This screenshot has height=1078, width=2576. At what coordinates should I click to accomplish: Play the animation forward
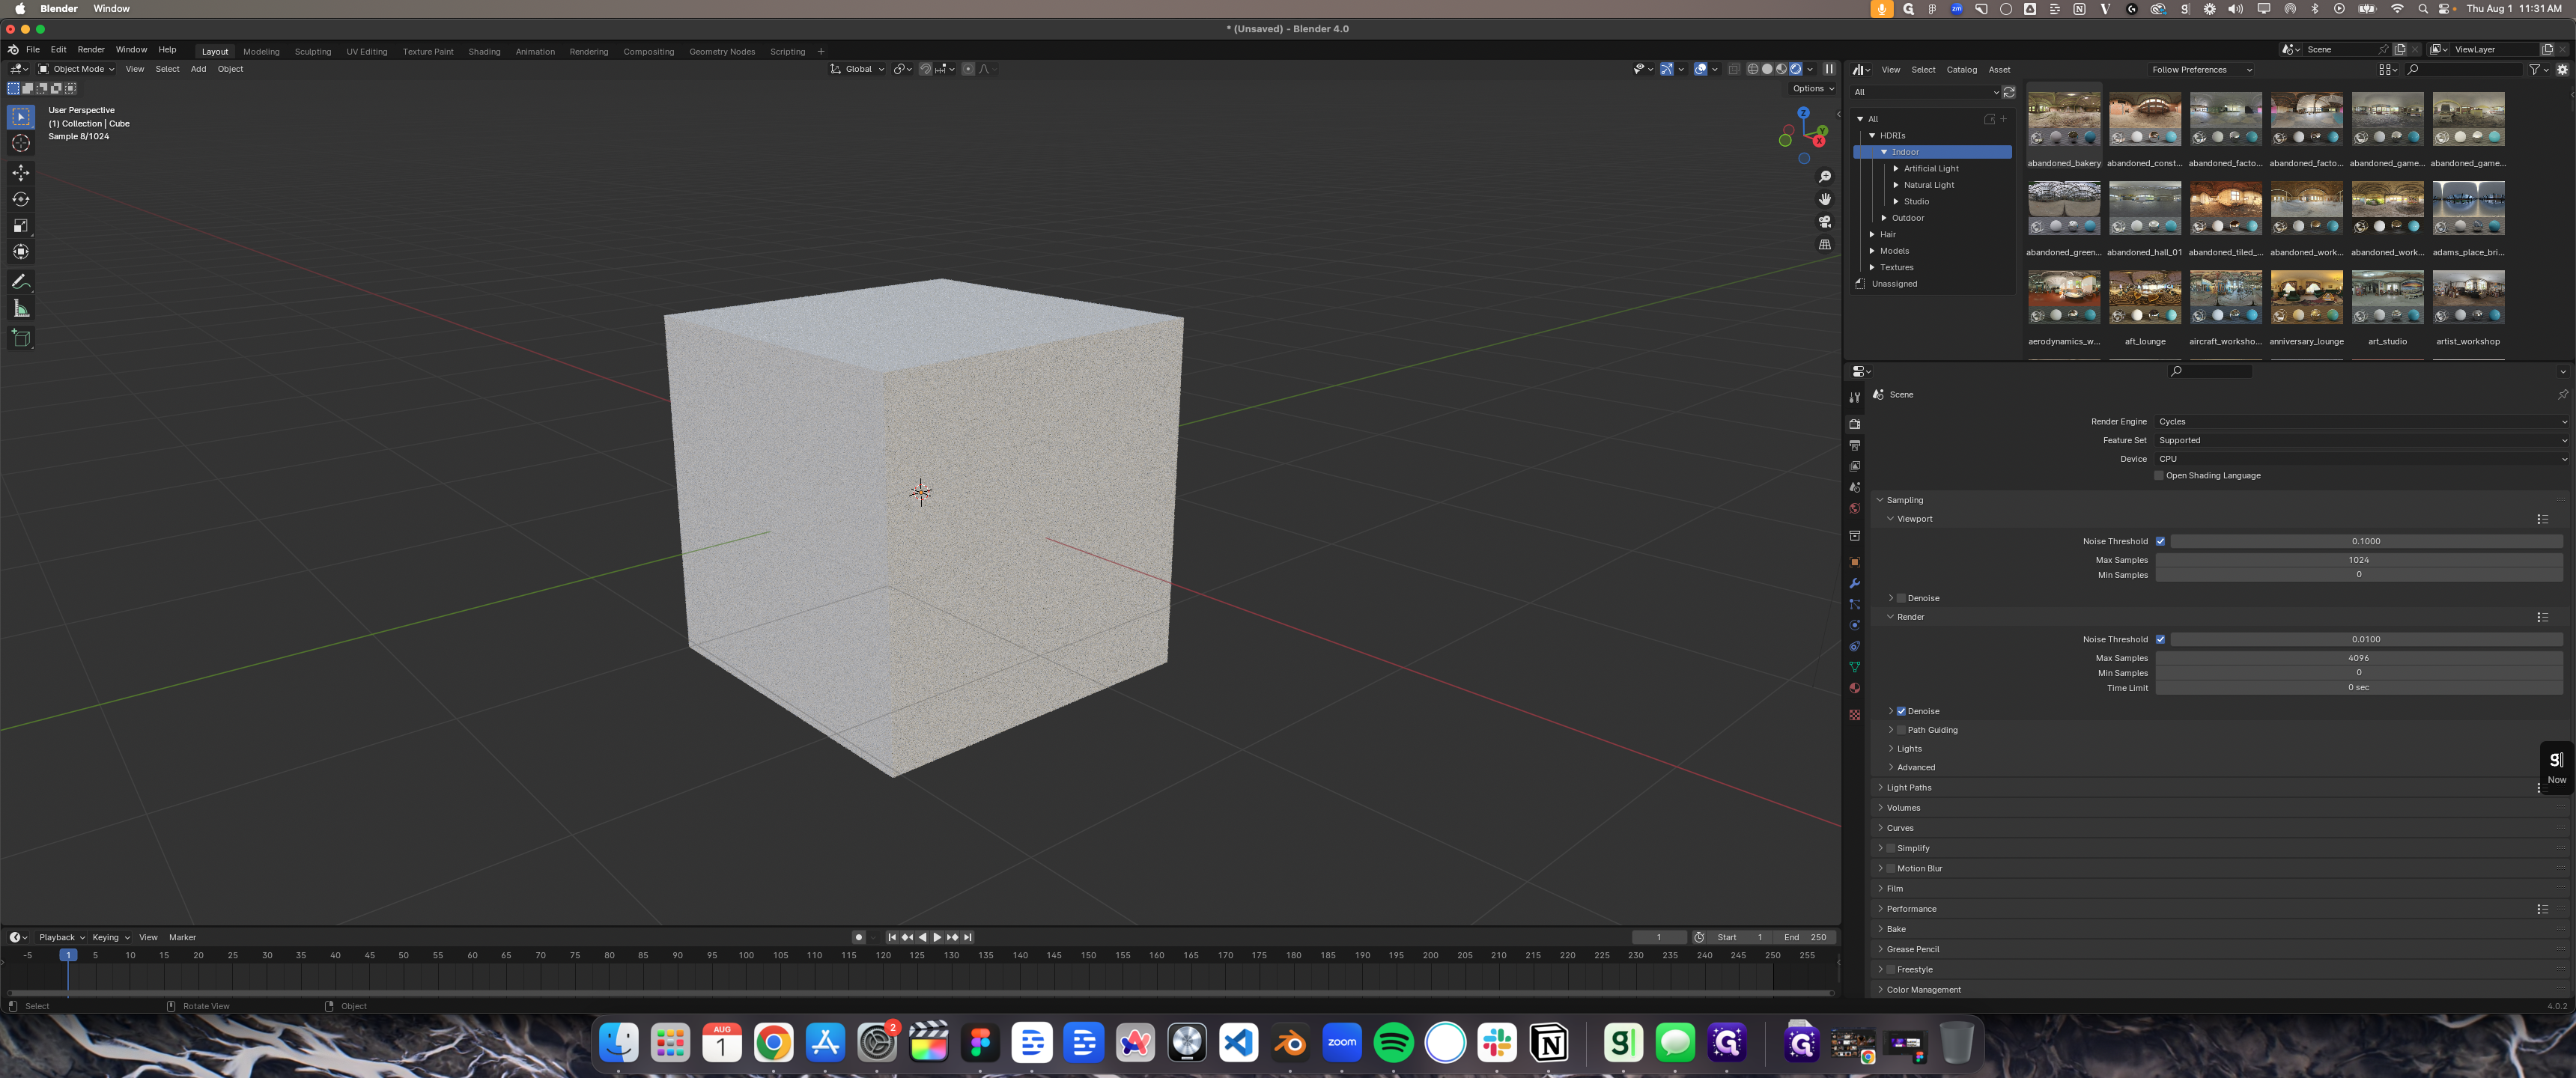point(937,938)
